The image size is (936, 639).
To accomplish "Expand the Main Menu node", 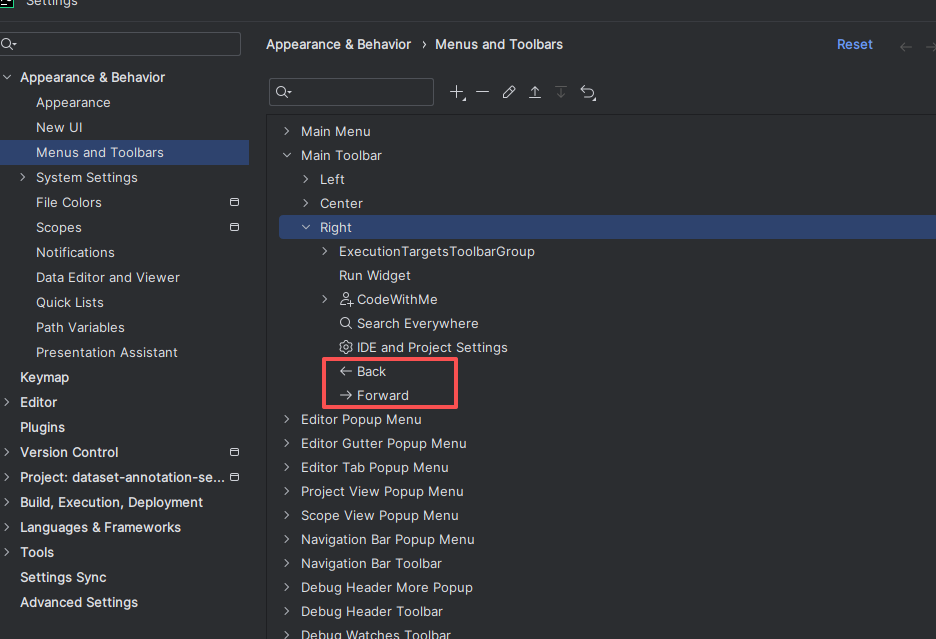I will [287, 131].
